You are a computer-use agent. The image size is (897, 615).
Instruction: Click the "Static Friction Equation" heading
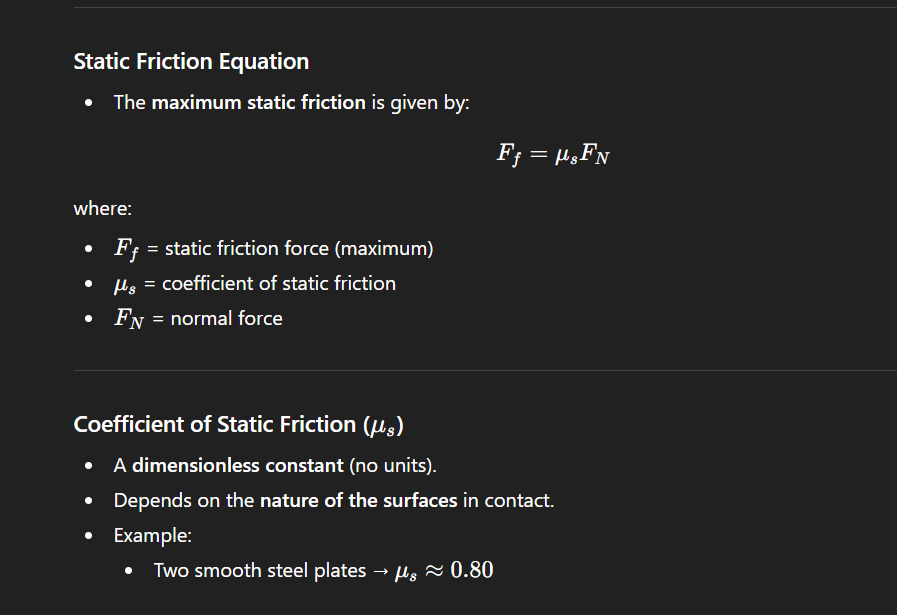click(x=191, y=62)
